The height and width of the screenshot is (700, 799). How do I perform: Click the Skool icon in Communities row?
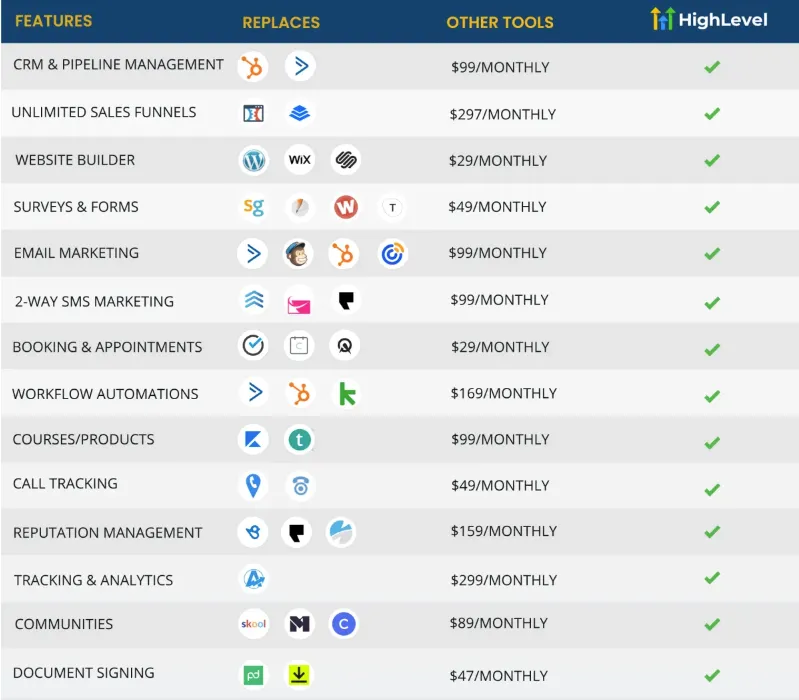[x=253, y=624]
